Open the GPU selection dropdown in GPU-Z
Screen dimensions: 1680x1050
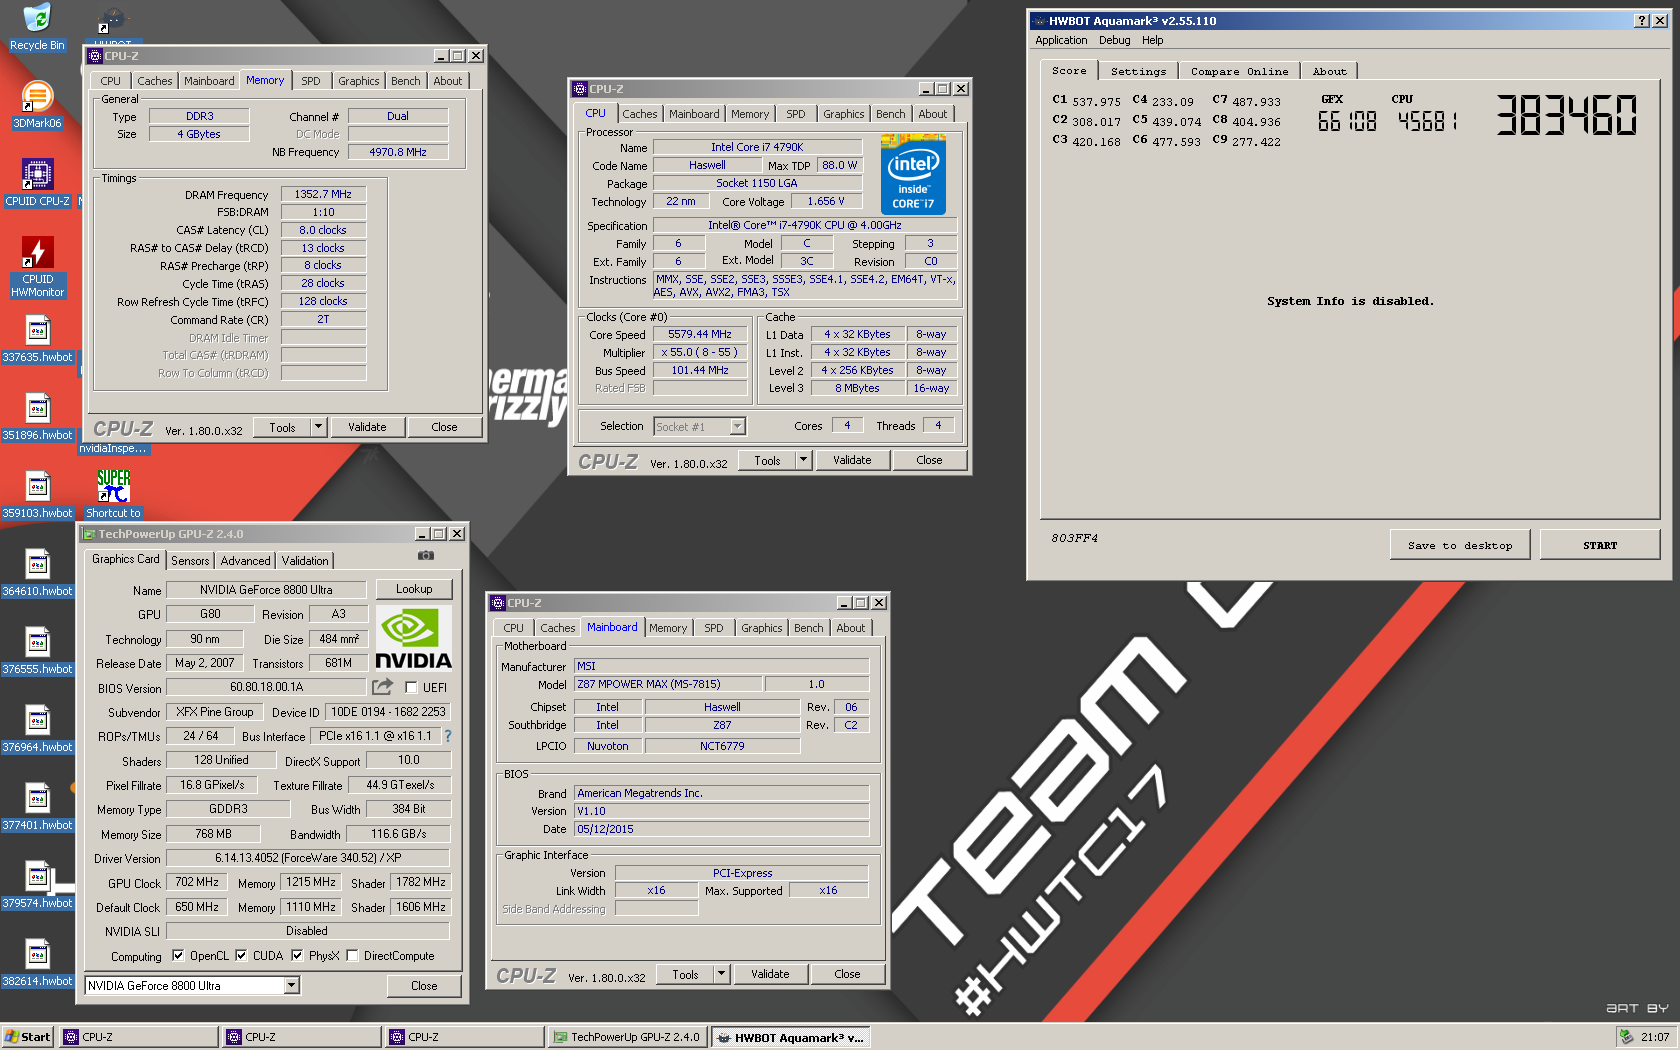291,986
